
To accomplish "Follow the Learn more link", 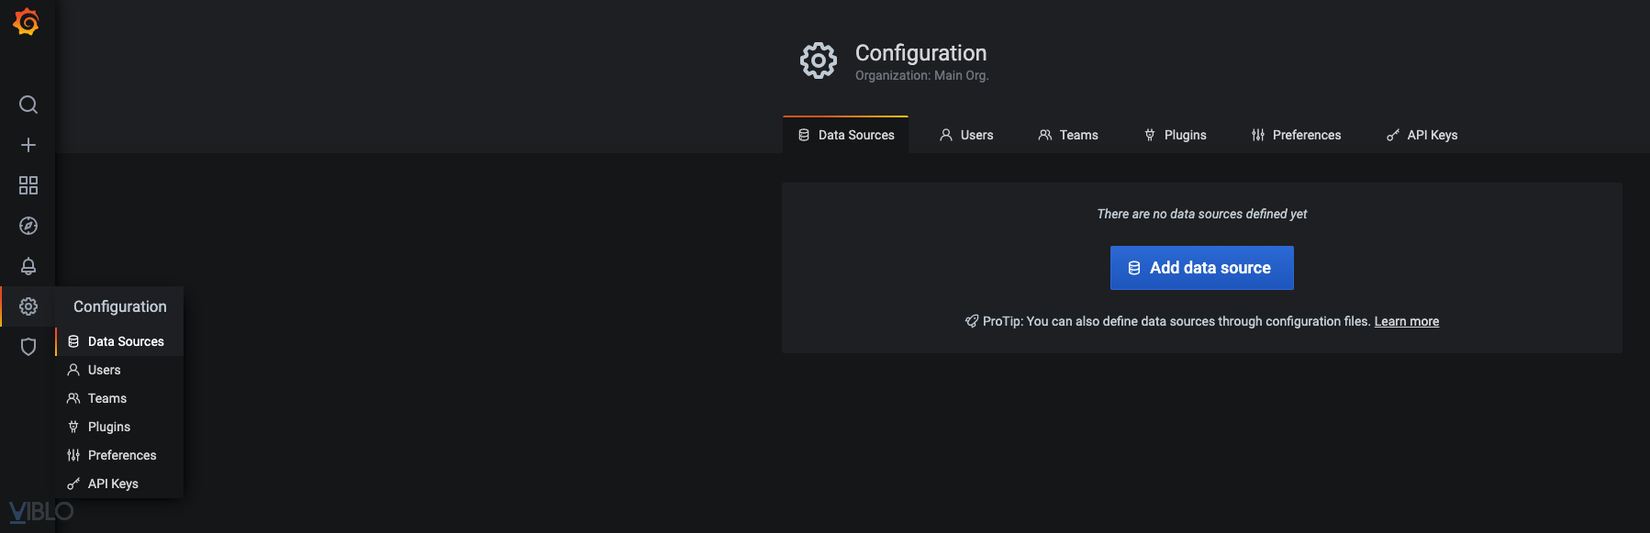I will coord(1406,321).
